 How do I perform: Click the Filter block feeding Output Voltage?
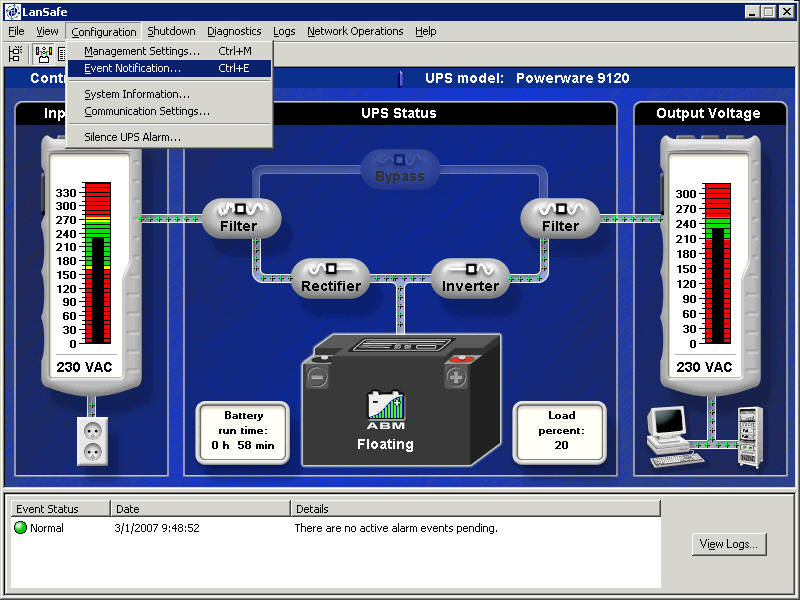(560, 218)
